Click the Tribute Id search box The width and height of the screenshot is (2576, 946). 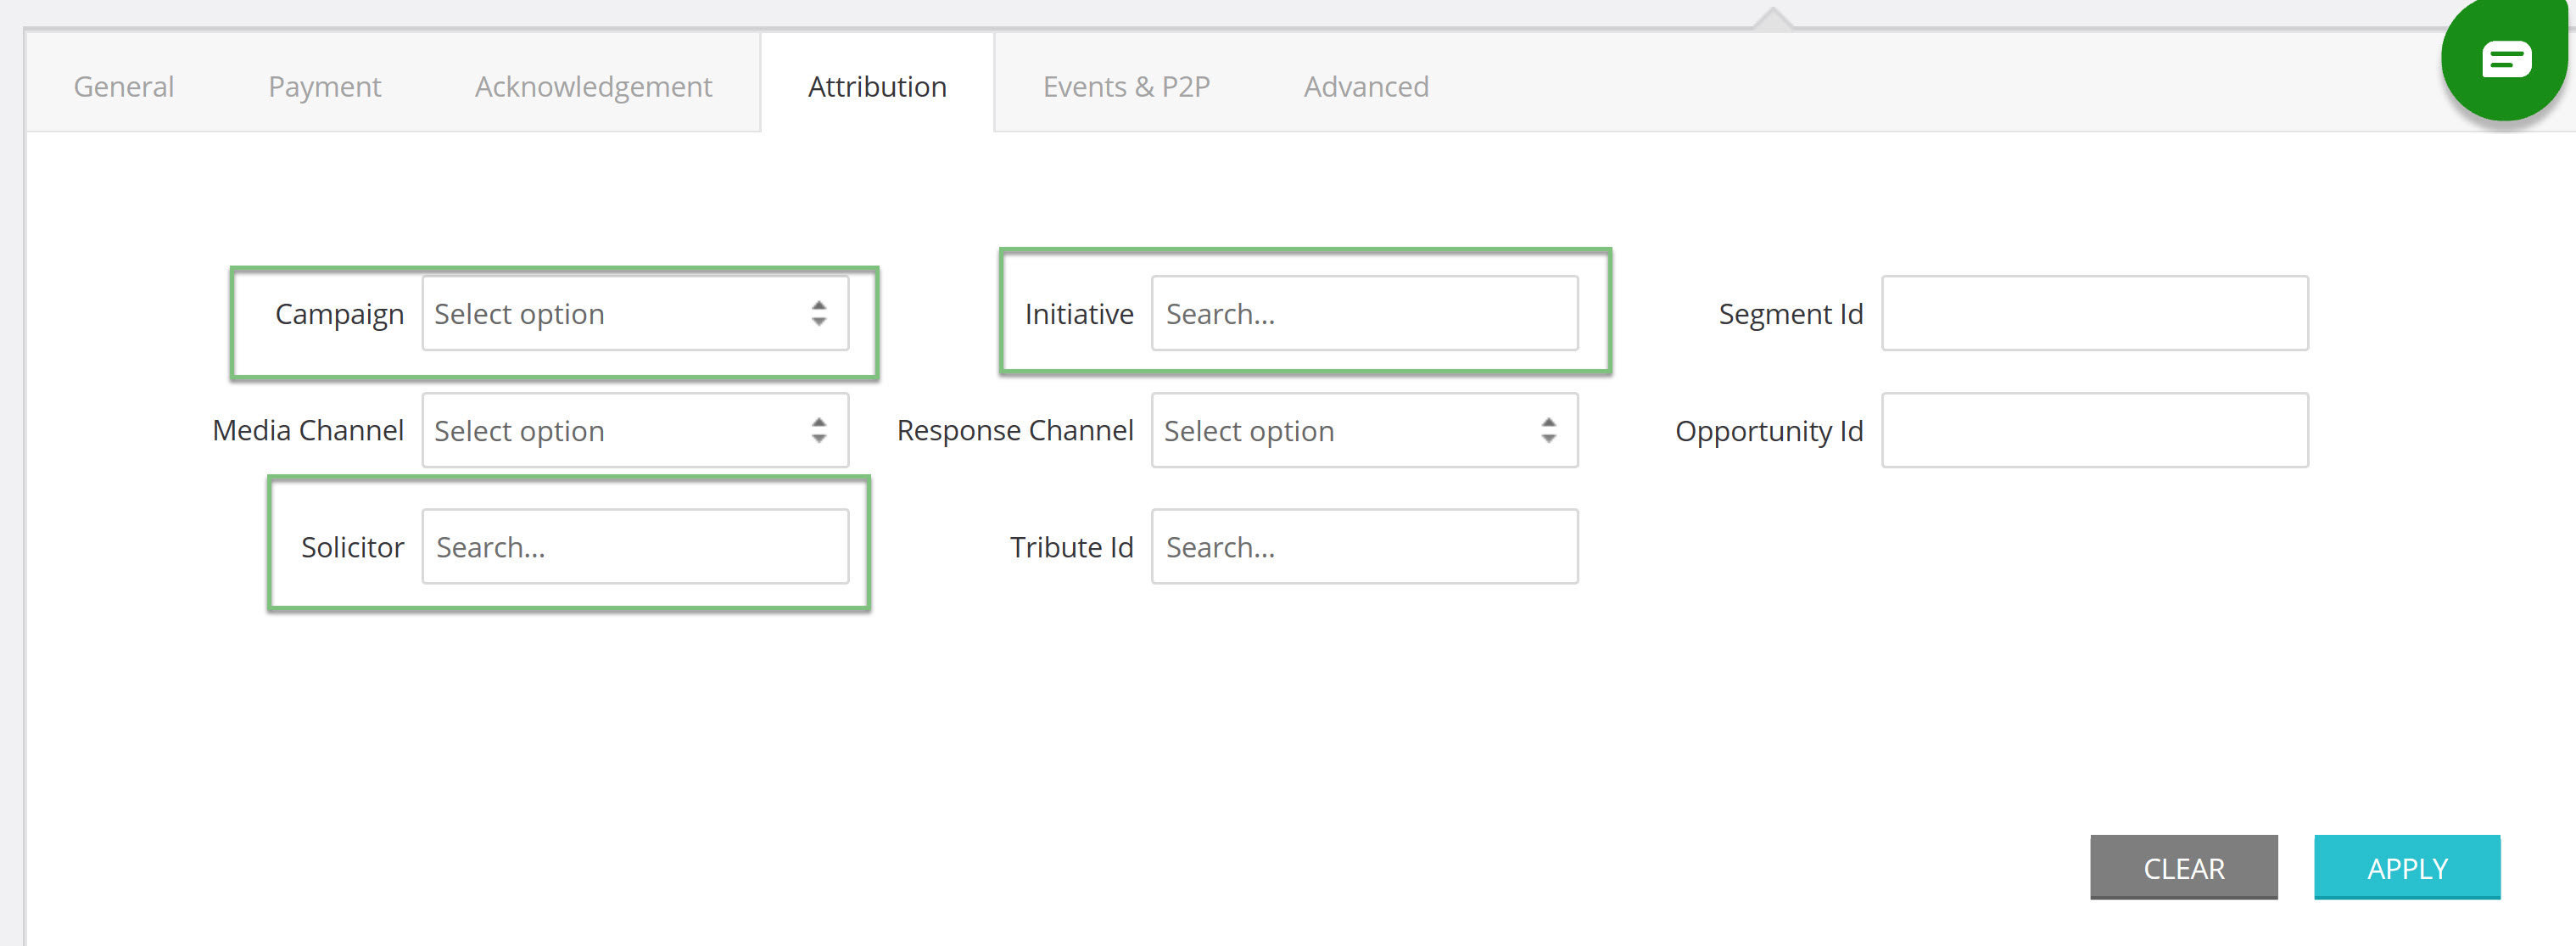[1365, 547]
